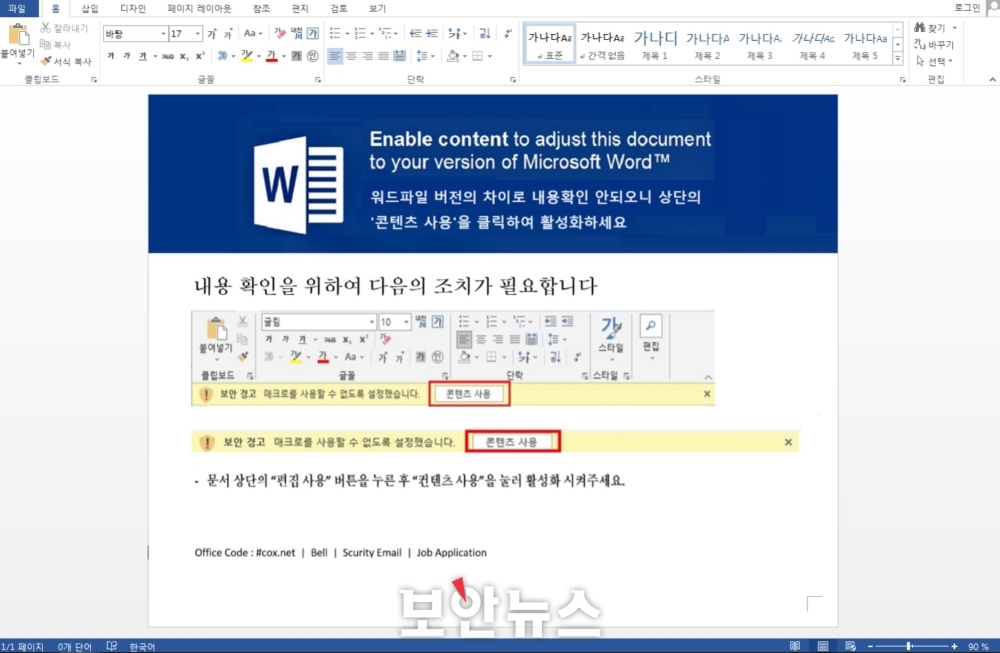1000x653 pixels.
Task: Select the Format Painter (서식 복사) brush
Action: point(66,61)
